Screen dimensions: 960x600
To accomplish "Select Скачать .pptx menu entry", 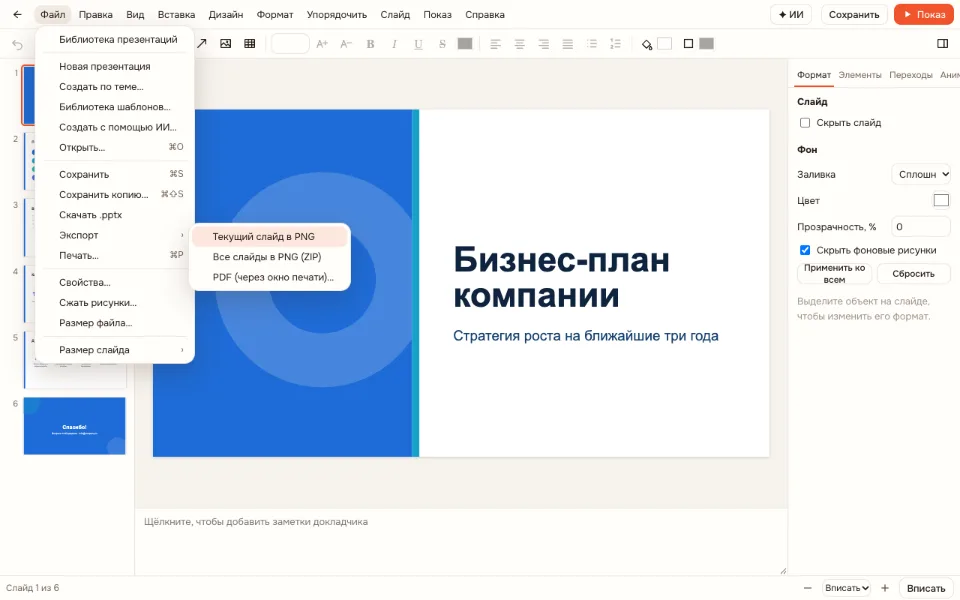I will 114,215.
